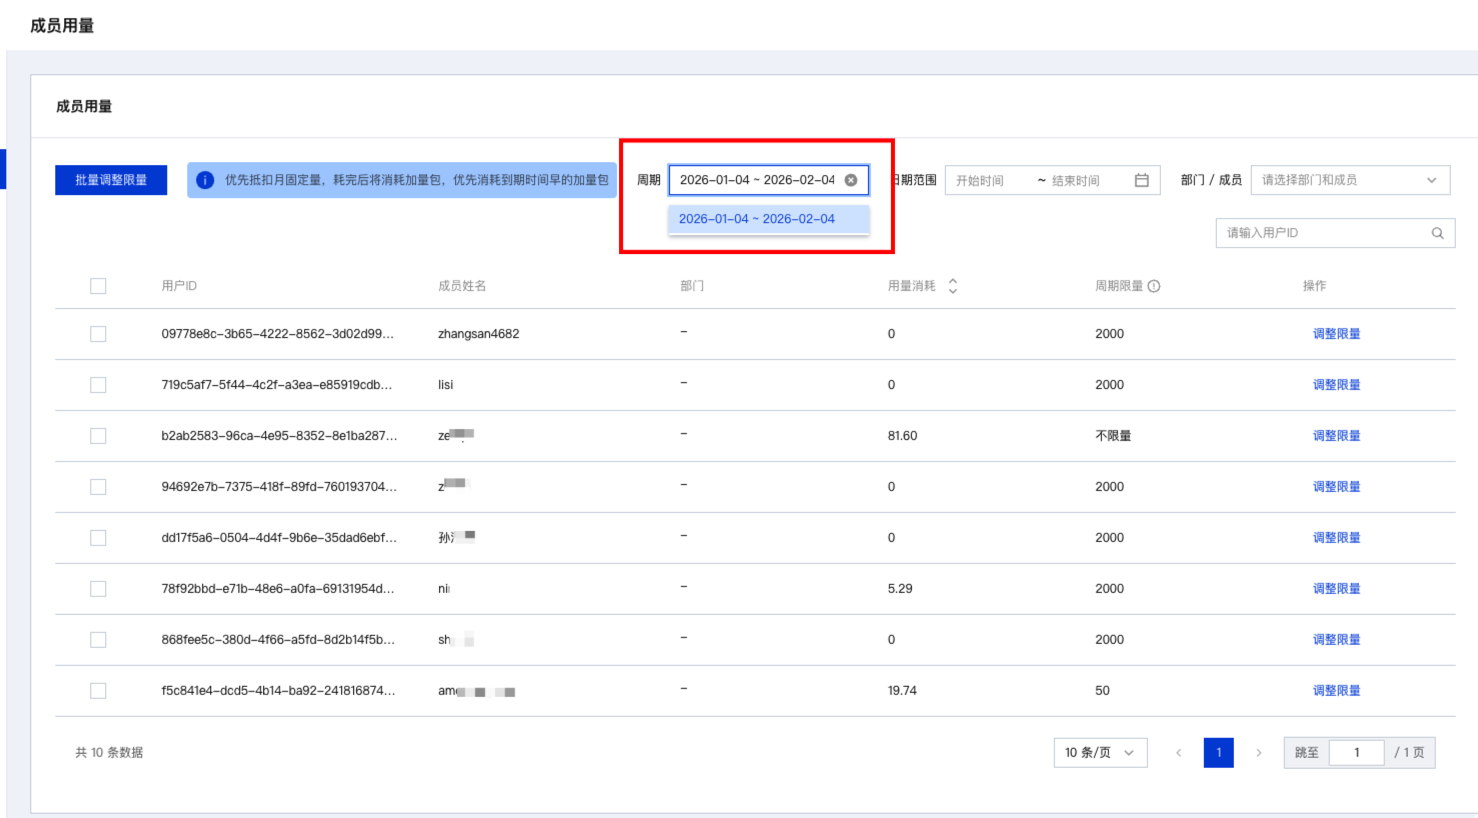Open the 部门 / 成员 dropdown
The height and width of the screenshot is (818, 1478).
point(1349,180)
